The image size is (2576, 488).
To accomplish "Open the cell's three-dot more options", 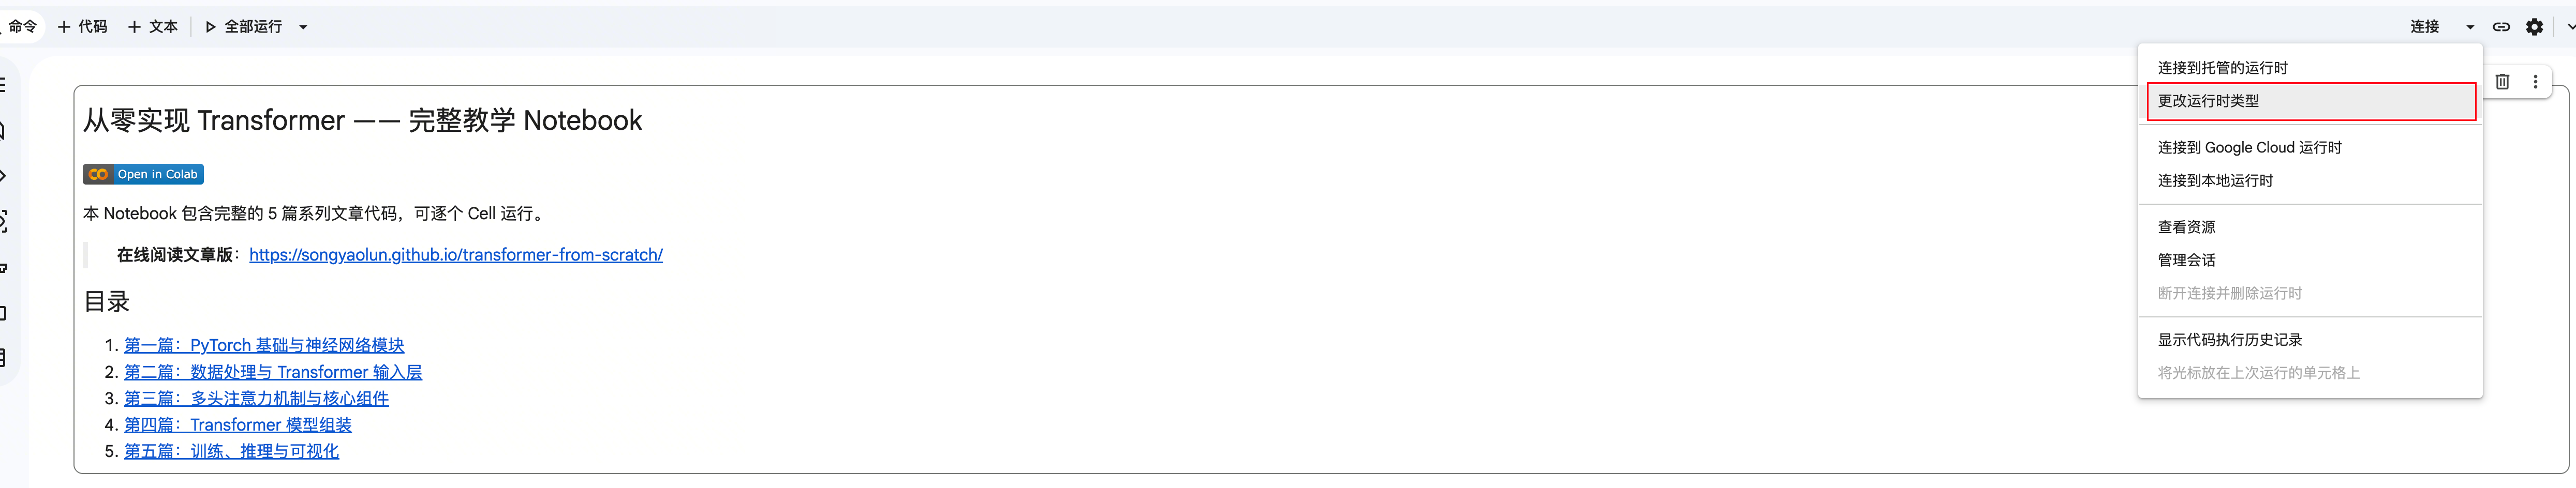I will click(x=2535, y=82).
